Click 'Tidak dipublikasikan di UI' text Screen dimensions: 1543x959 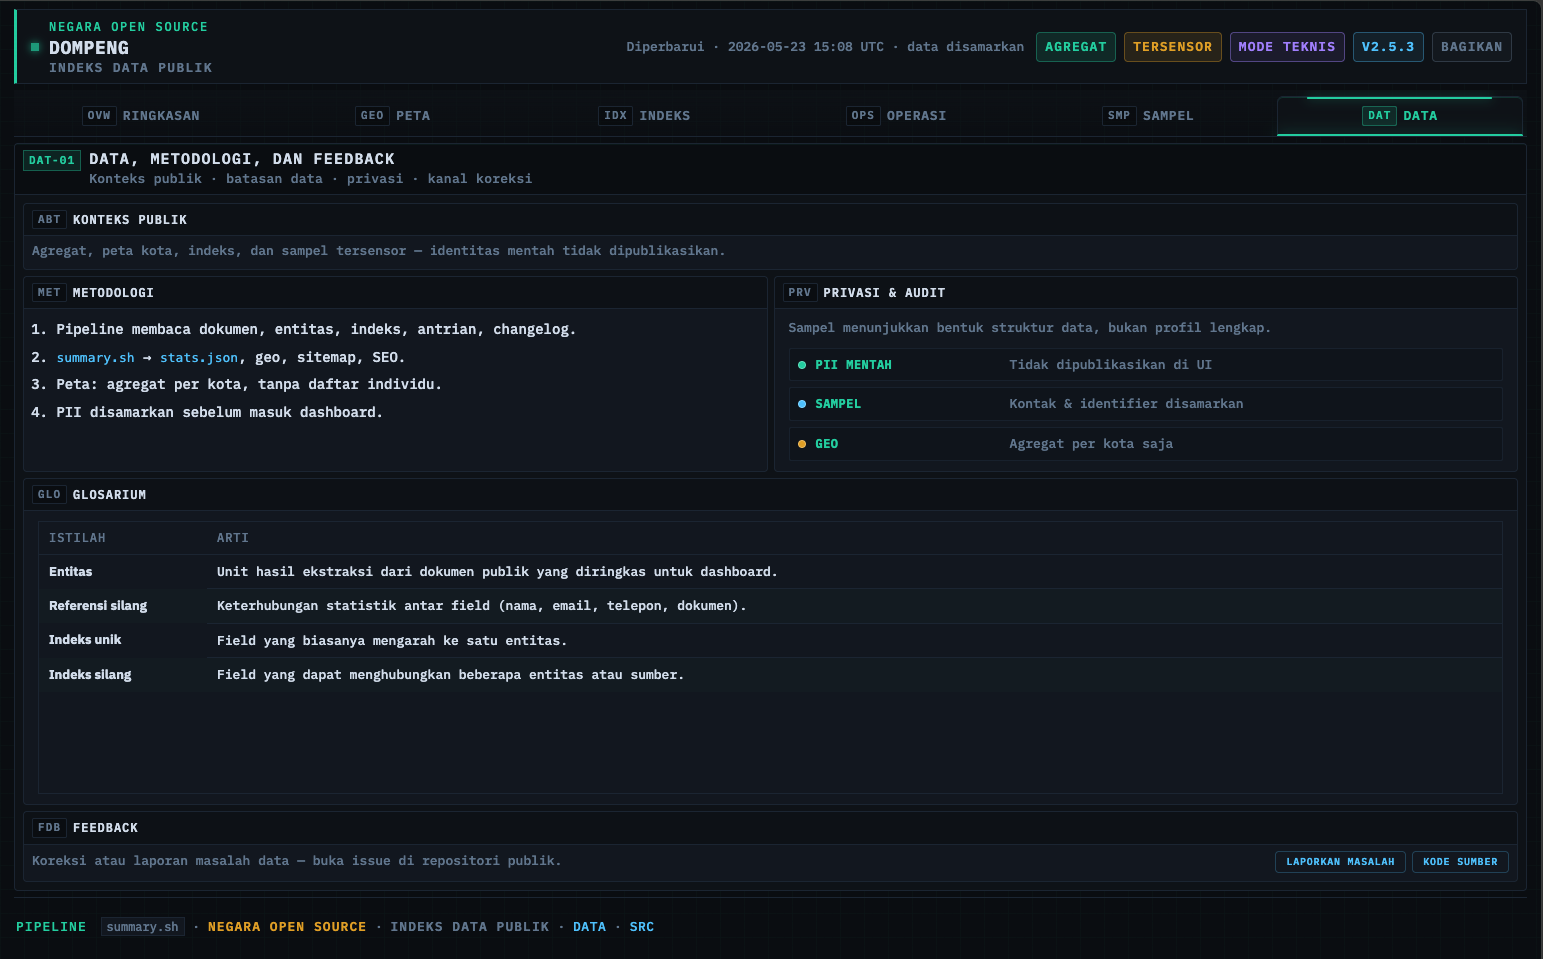pos(1110,365)
